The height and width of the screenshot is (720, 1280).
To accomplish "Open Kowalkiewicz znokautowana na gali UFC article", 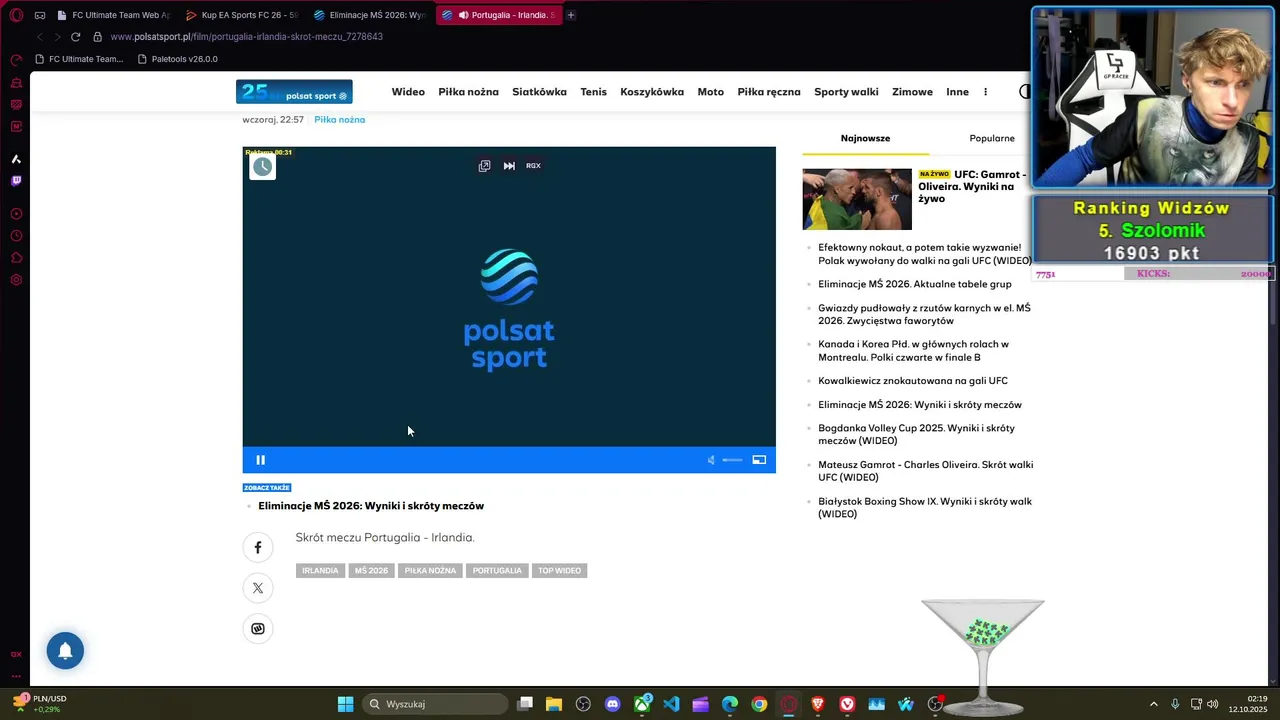I will tap(913, 381).
